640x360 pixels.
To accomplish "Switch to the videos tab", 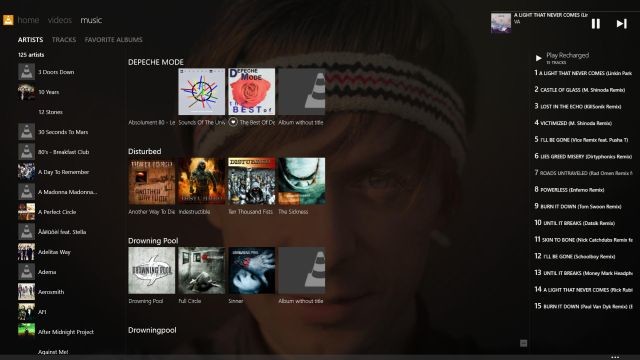I will 60,20.
